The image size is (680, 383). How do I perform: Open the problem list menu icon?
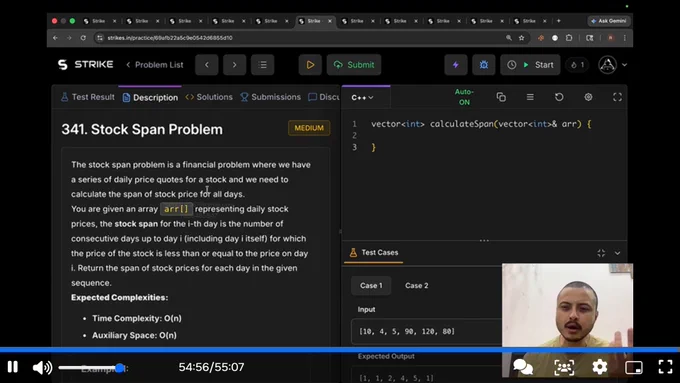262,65
